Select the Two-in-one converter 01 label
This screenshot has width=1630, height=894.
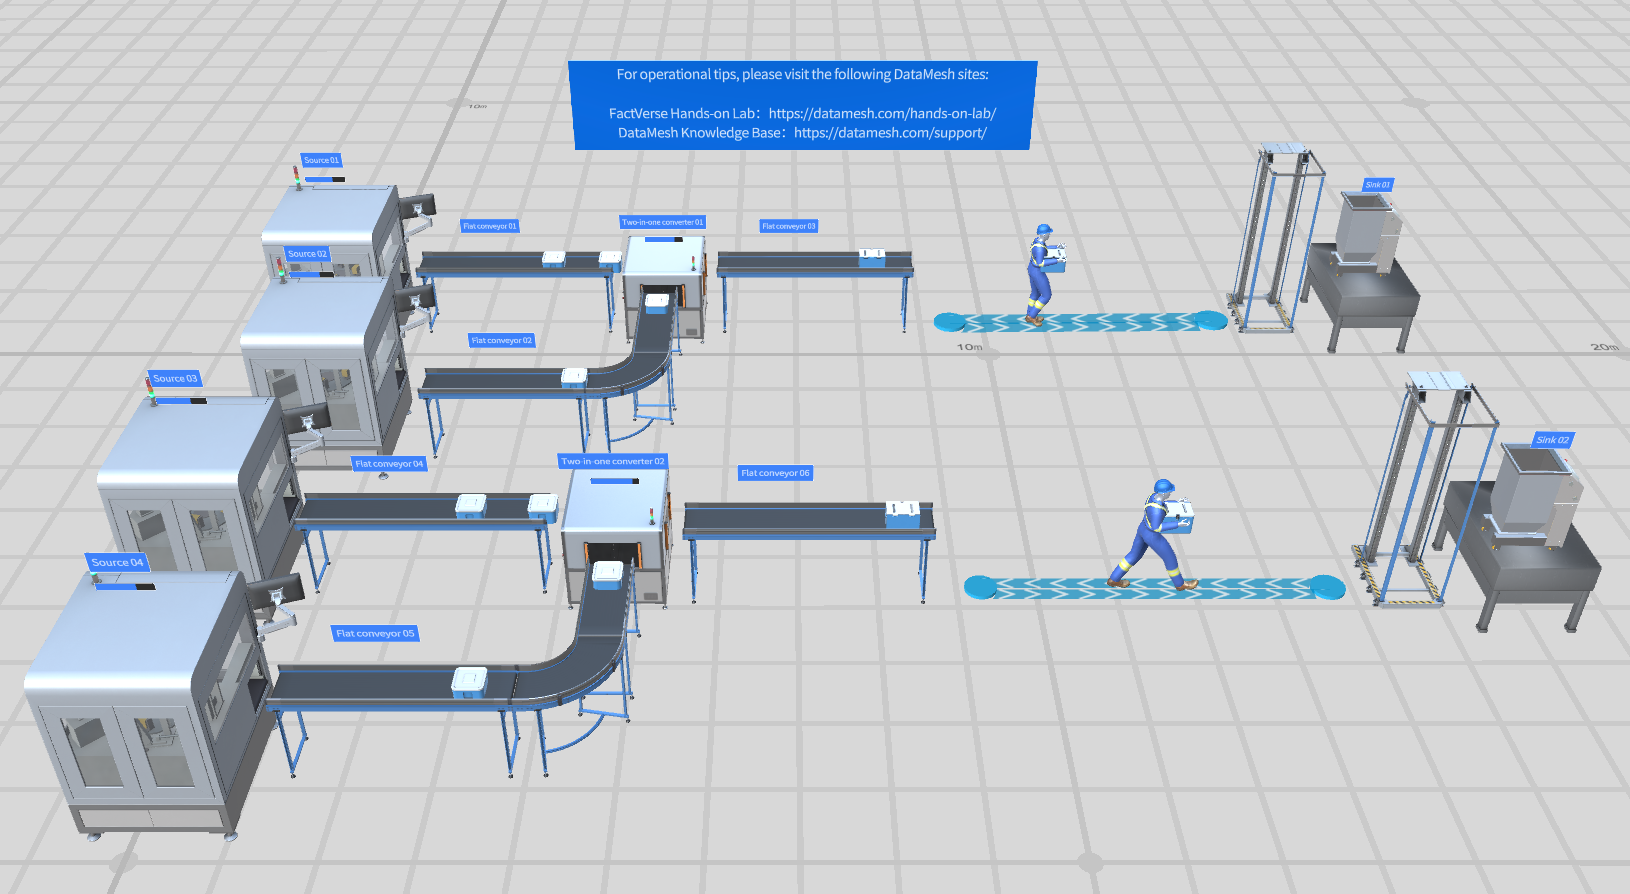pos(663,222)
